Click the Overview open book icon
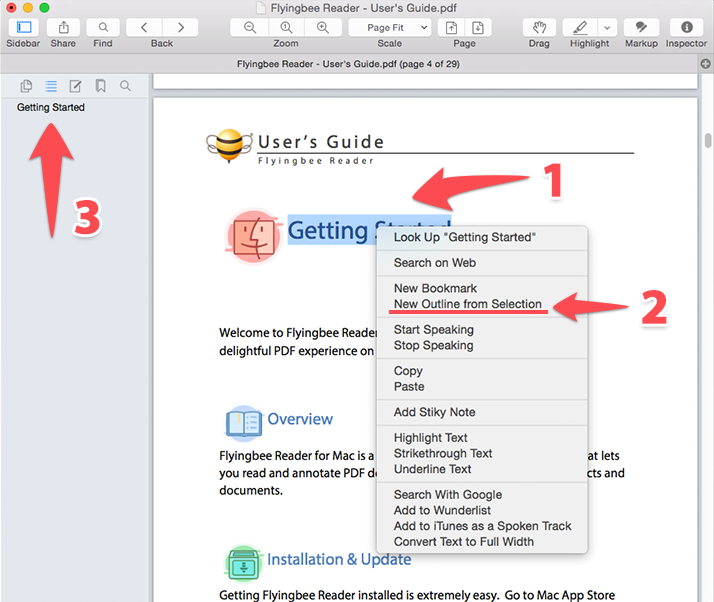This screenshot has height=602, width=714. click(244, 423)
